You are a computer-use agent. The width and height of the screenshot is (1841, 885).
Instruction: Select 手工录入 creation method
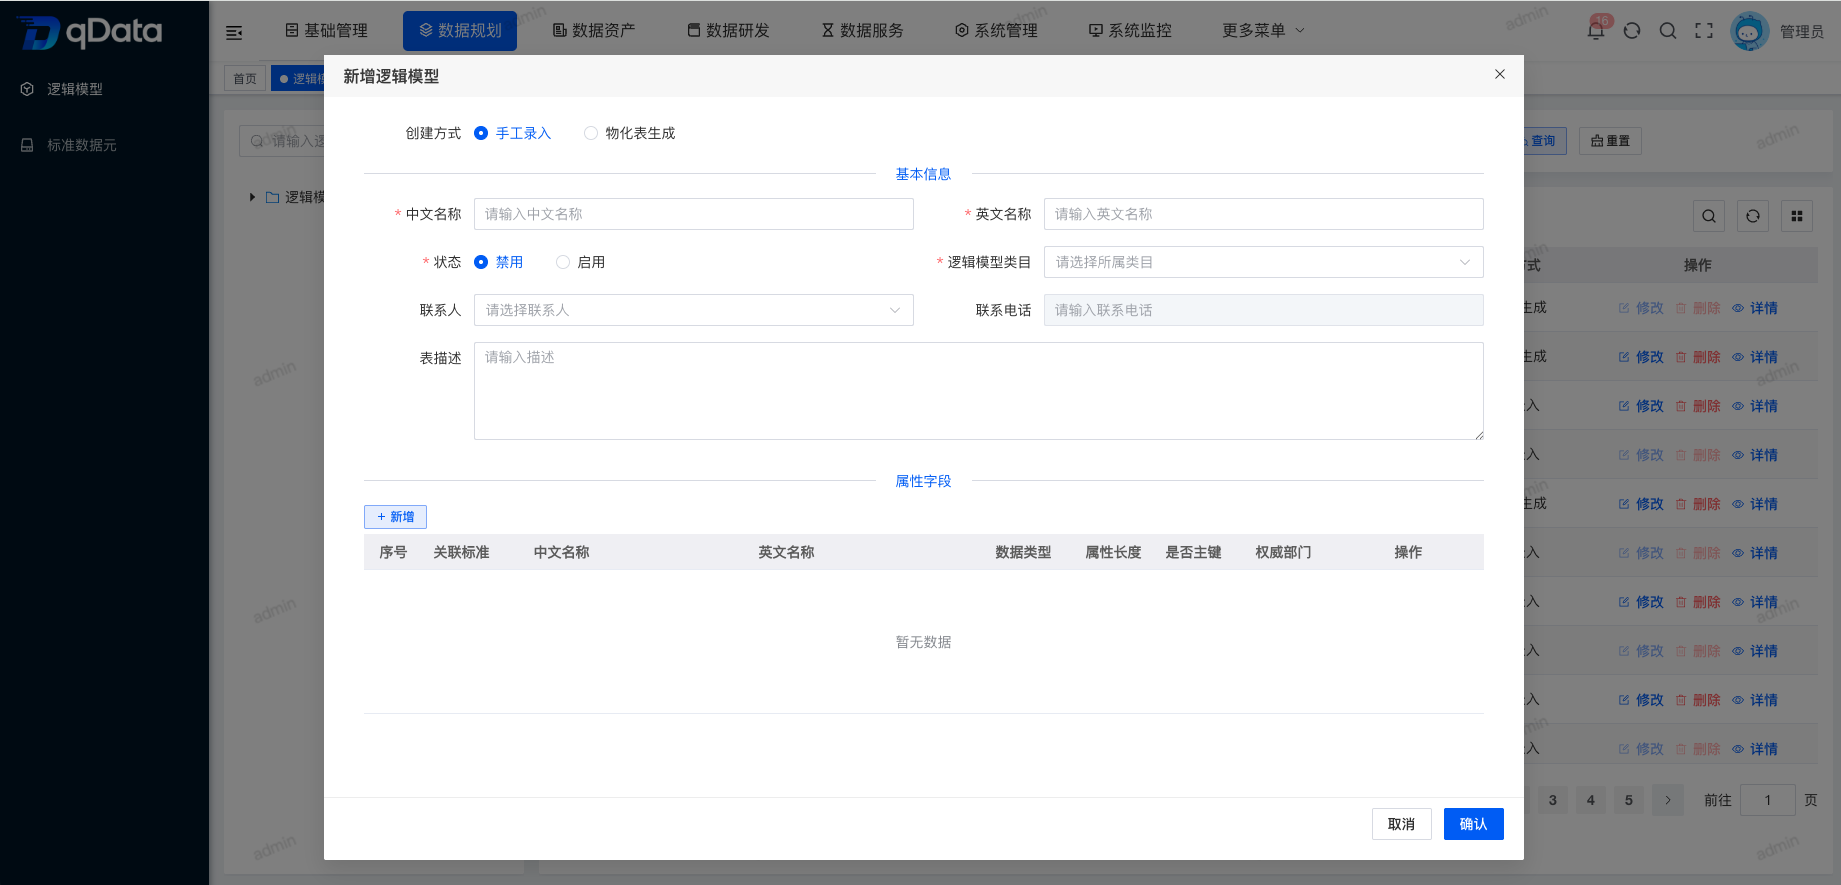[x=512, y=133]
